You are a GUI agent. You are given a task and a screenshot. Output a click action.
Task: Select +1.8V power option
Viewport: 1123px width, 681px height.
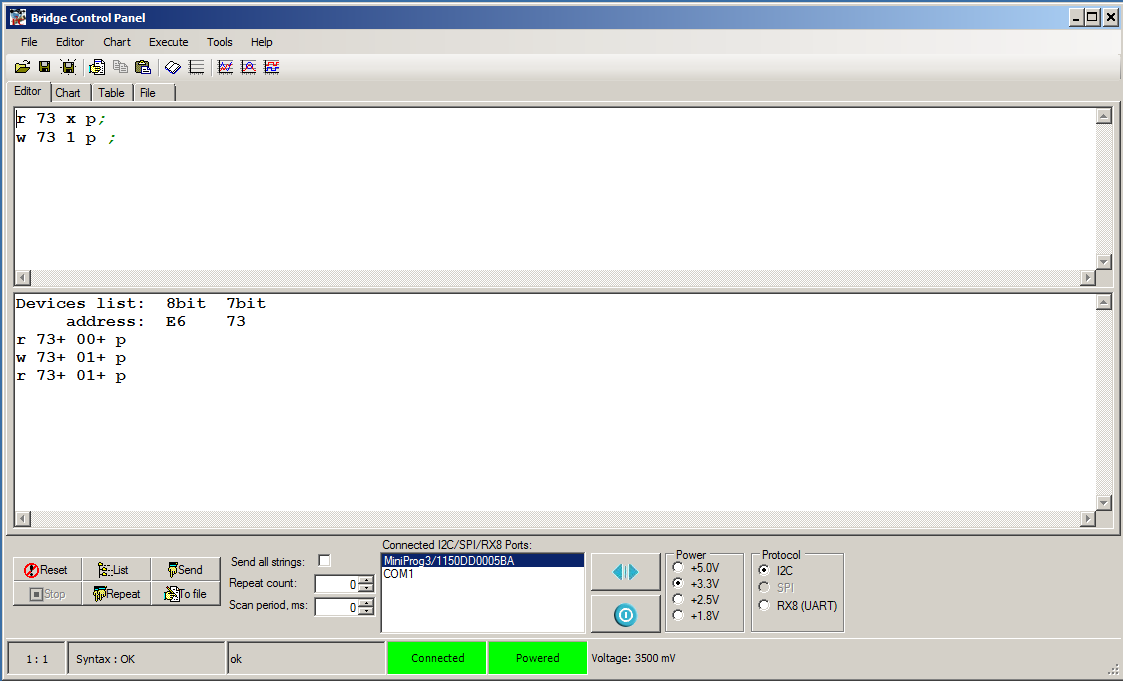678,615
